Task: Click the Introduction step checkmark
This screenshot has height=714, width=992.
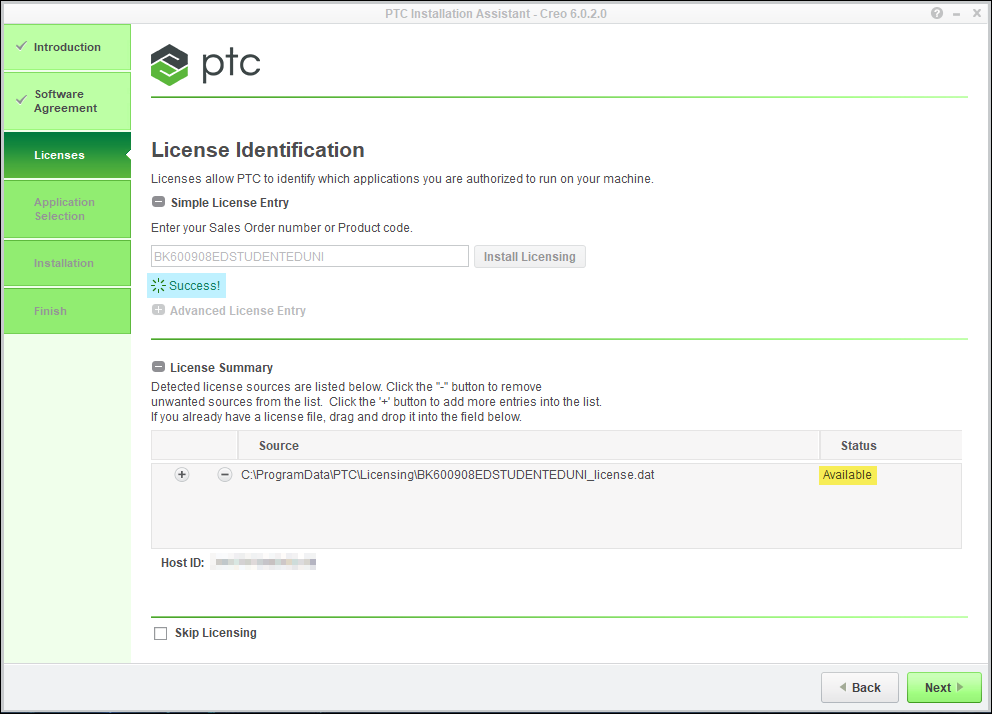Action: tap(21, 47)
